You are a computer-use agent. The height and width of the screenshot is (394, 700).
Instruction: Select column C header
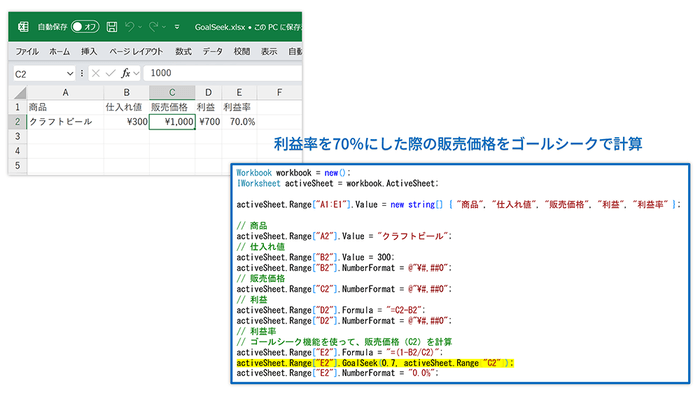172,93
